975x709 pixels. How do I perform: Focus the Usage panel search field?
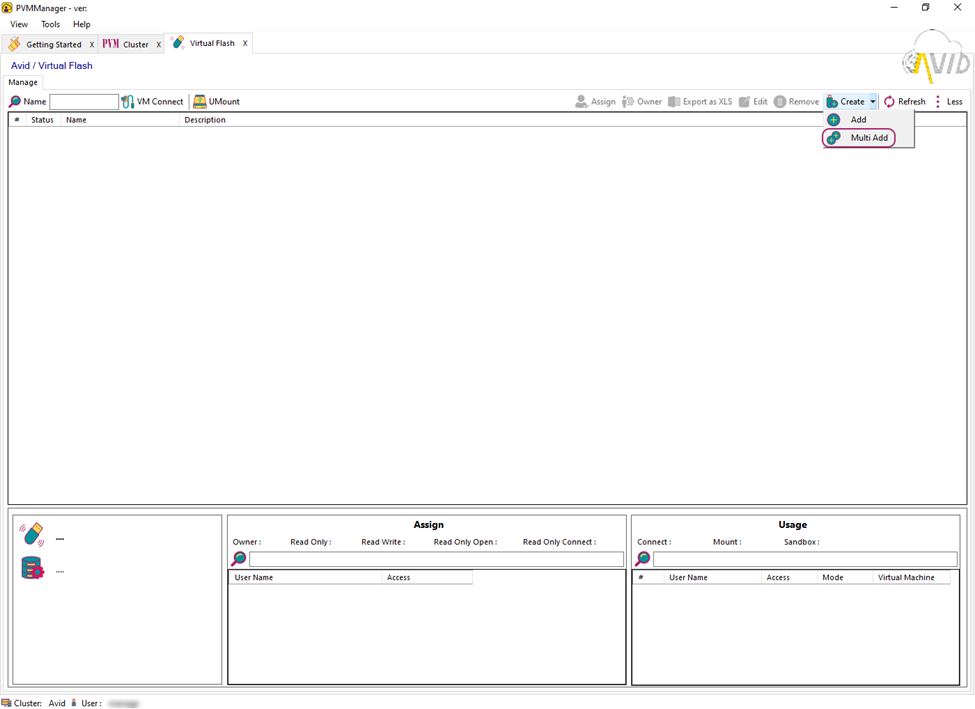805,559
